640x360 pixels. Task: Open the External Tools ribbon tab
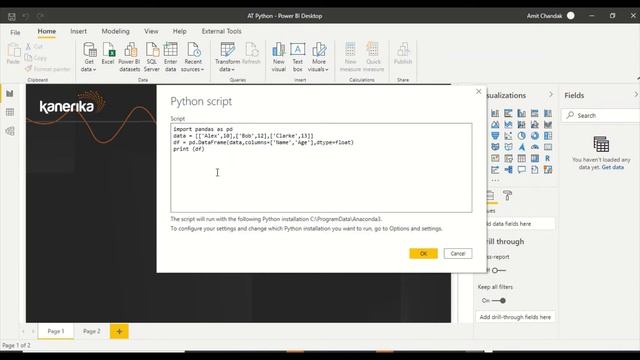[222, 31]
